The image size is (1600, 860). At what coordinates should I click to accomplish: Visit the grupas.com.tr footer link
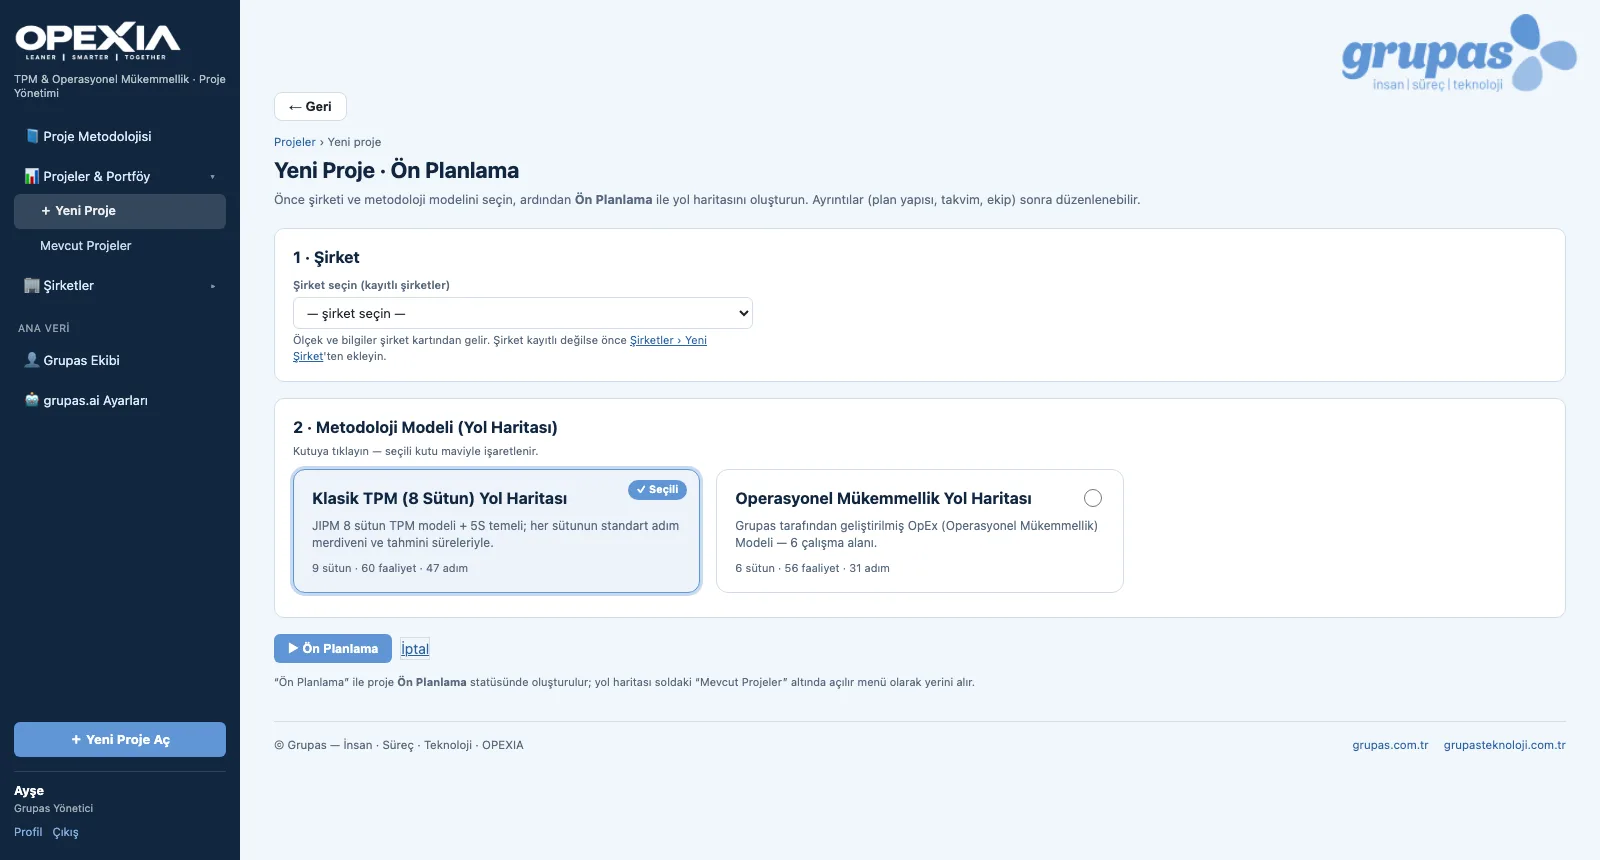tap(1390, 745)
